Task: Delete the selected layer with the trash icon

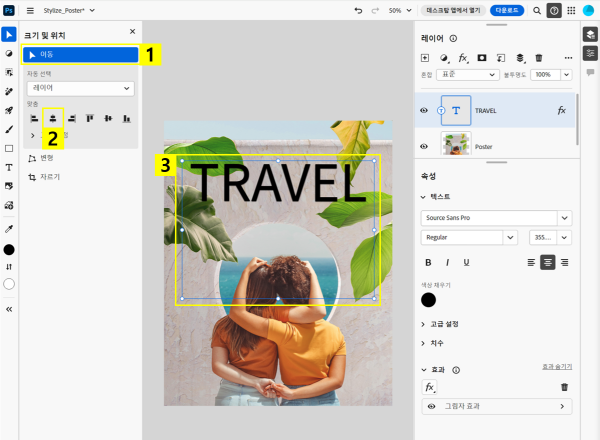Action: 539,58
